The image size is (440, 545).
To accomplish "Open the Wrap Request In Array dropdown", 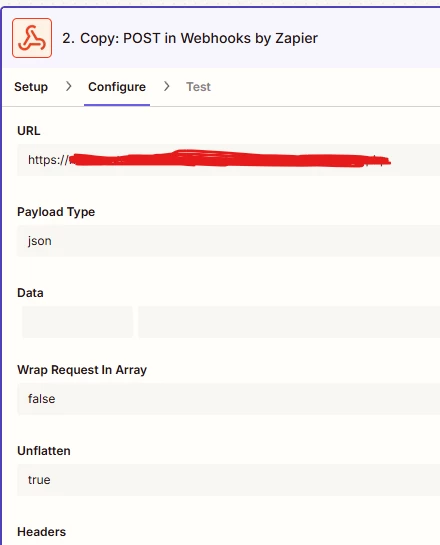I will point(228,399).
